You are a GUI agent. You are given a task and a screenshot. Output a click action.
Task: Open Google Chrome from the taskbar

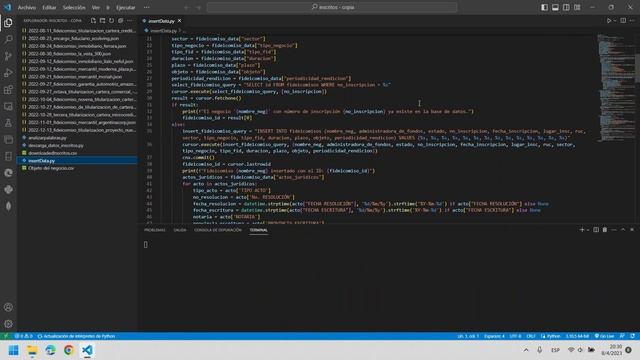click(x=69, y=350)
